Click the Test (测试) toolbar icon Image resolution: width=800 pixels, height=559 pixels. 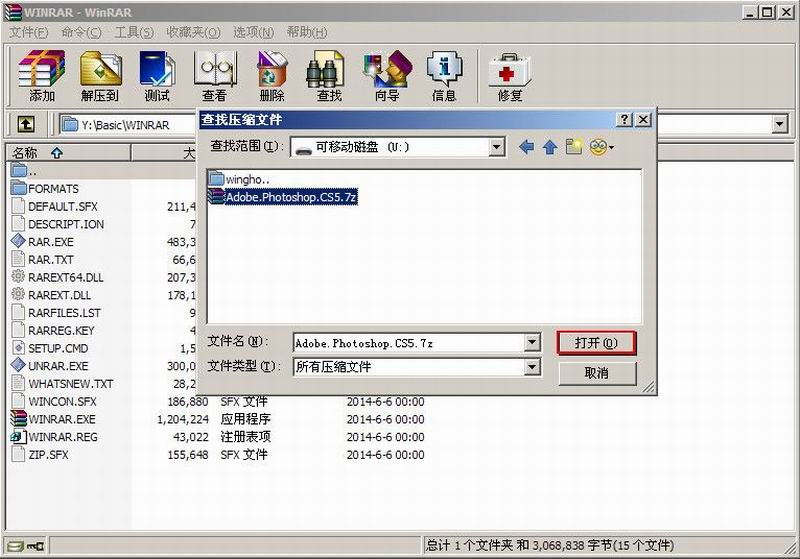(x=157, y=75)
